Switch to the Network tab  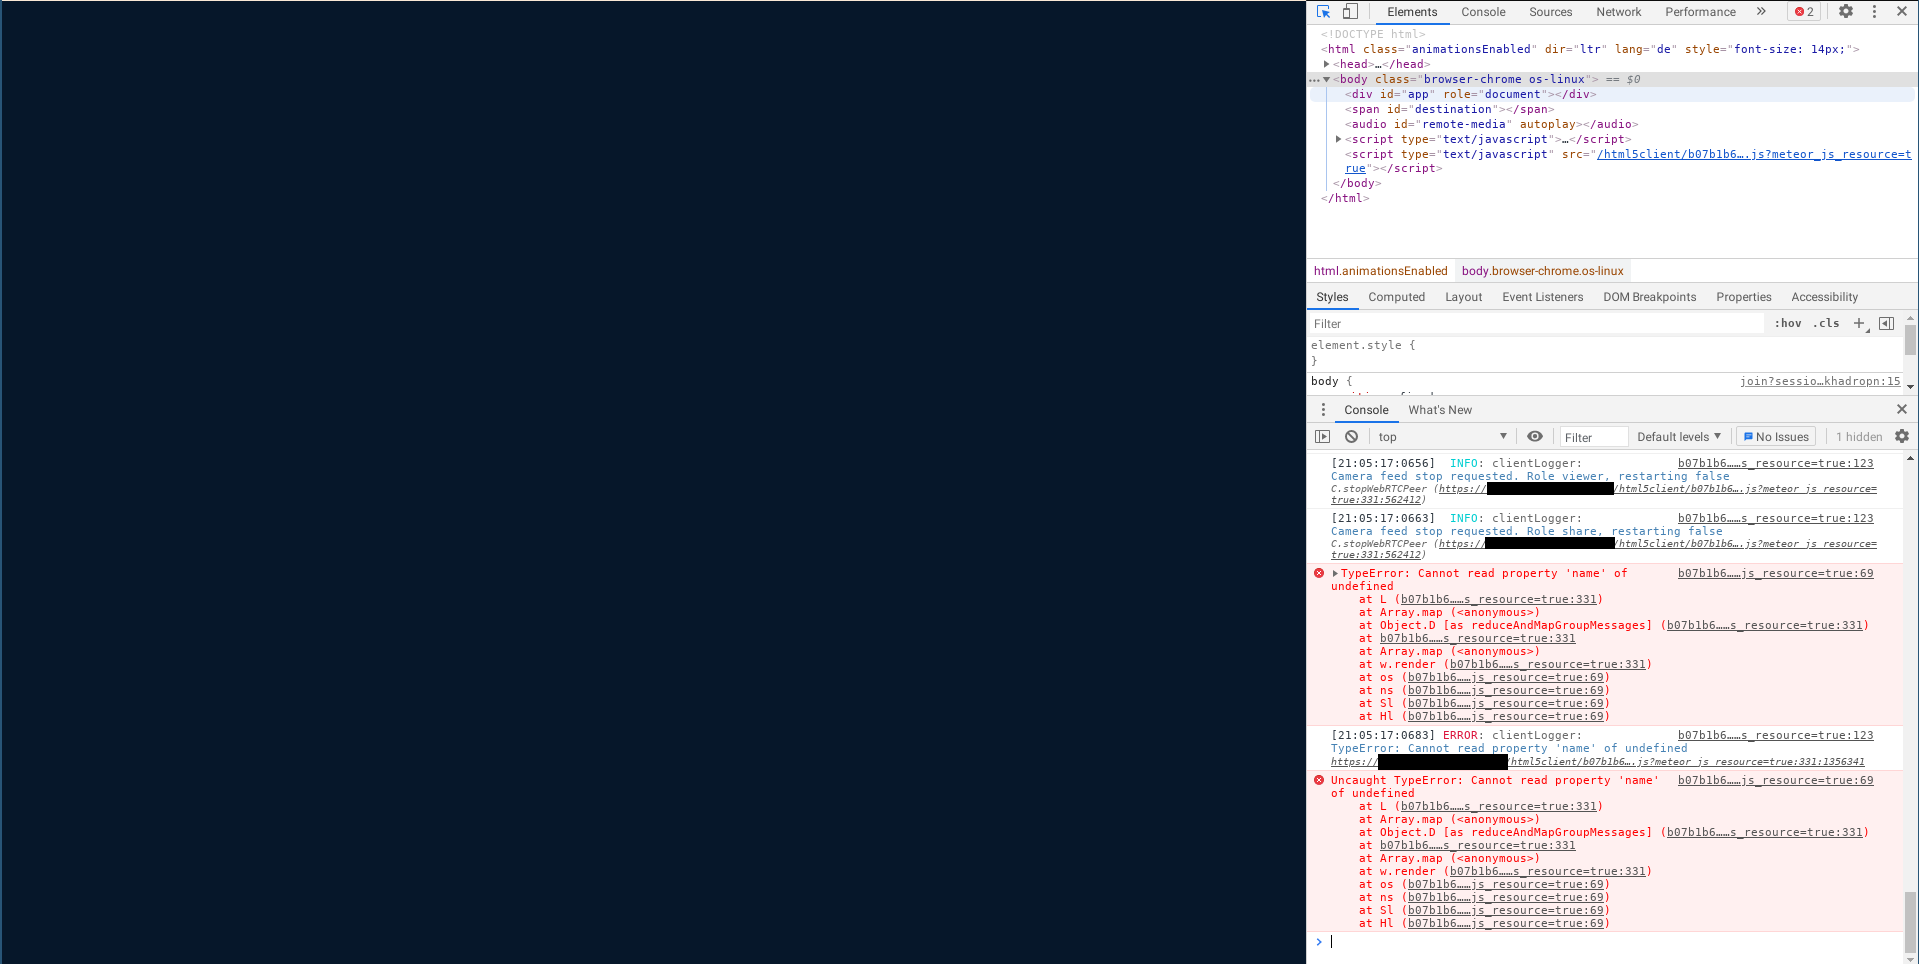[x=1618, y=11]
